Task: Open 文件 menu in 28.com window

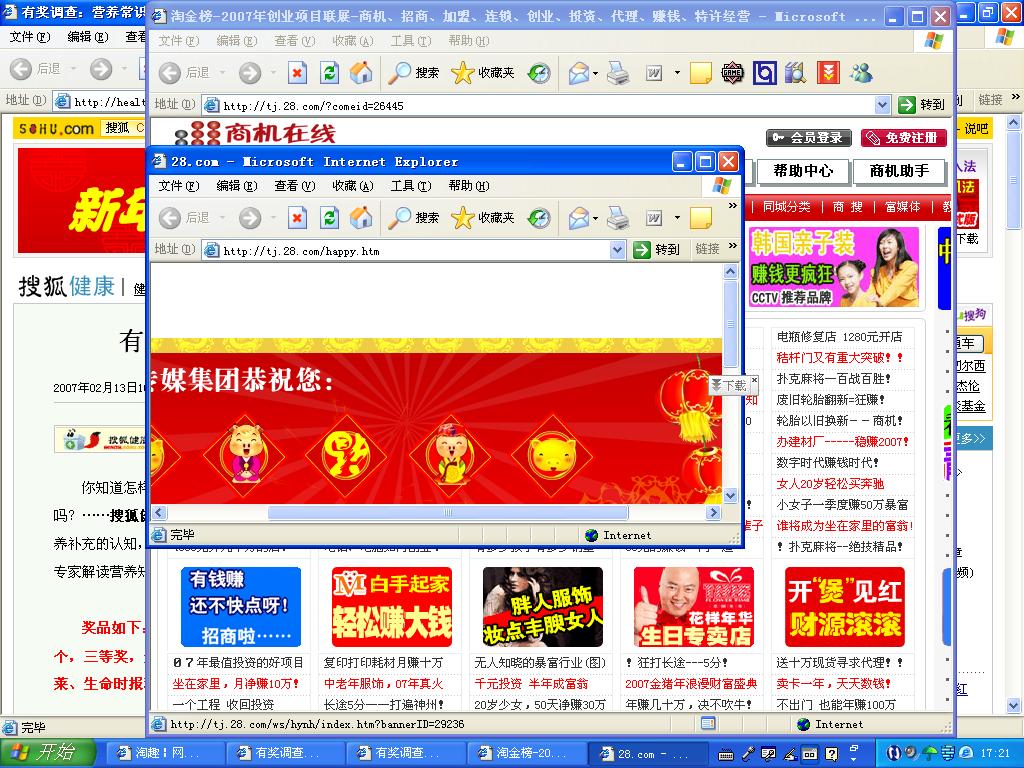Action: coord(178,186)
